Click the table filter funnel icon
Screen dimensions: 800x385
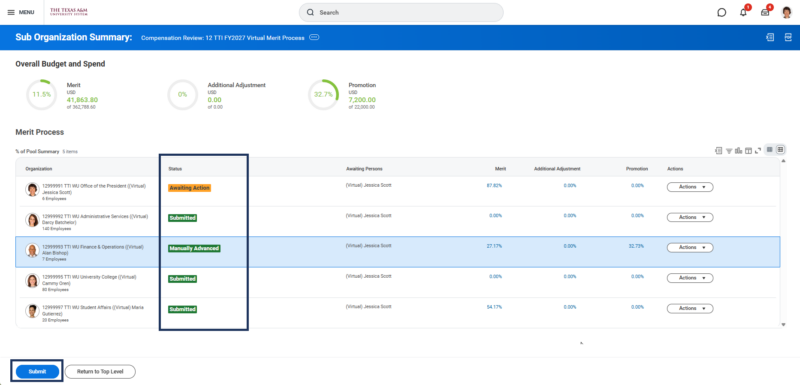coord(729,150)
